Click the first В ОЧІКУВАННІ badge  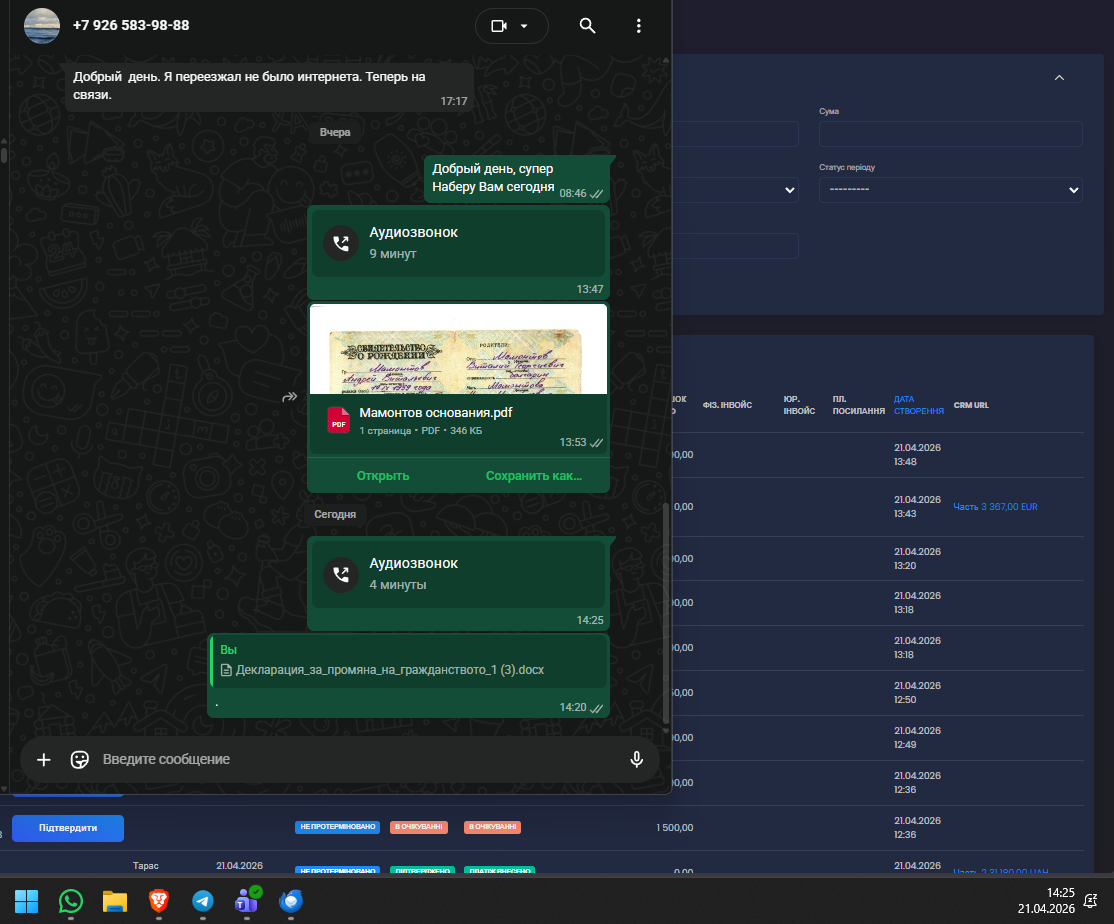[418, 827]
